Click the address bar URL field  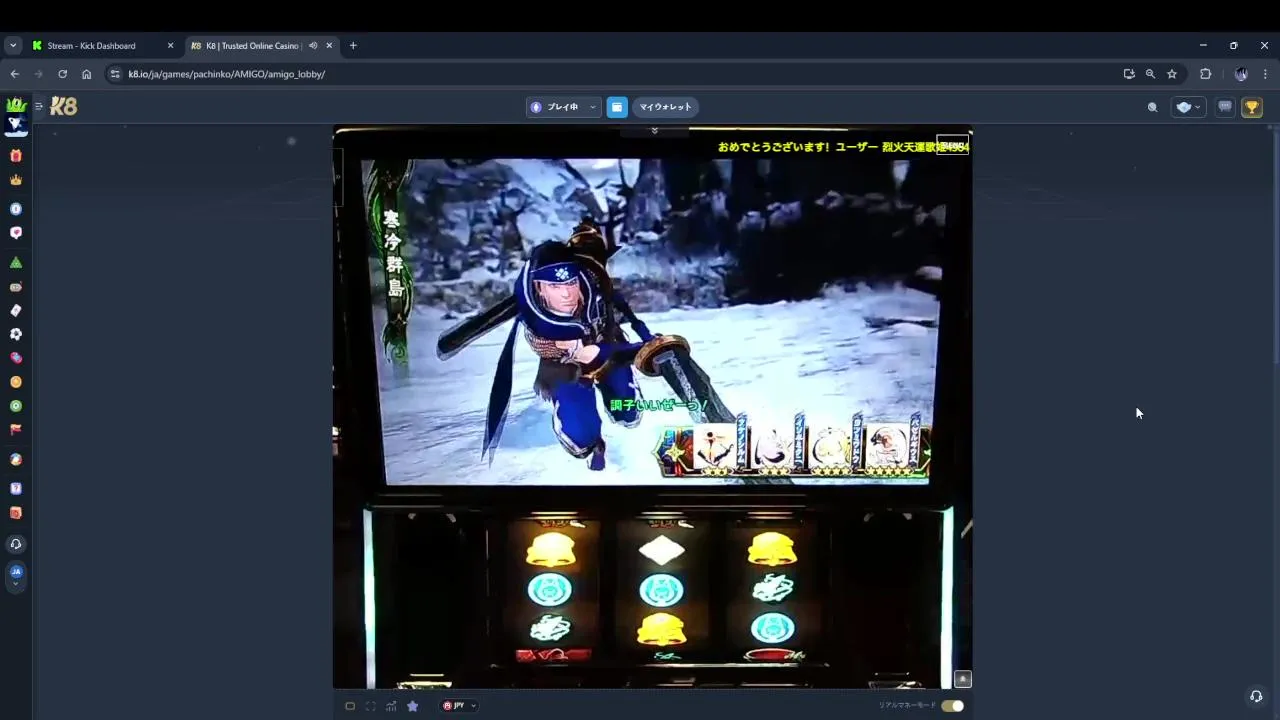(610, 74)
